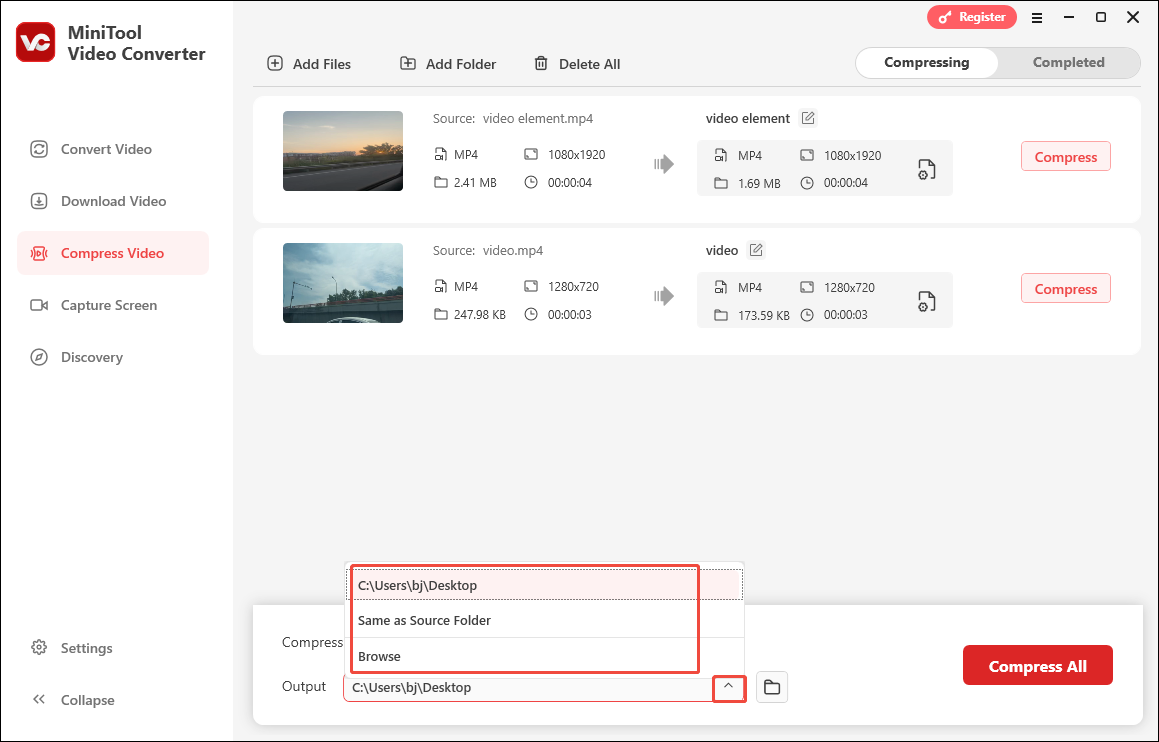Choose "Browse" in the output dropdown
Screen dimensions: 1159x742
pos(378,656)
